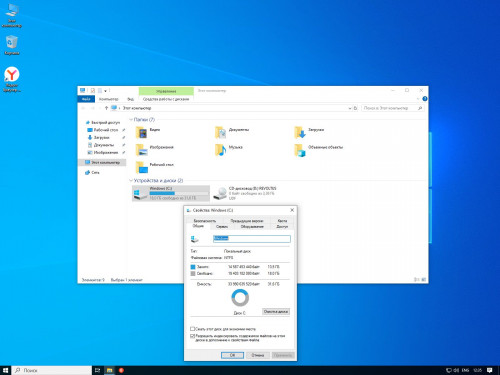Image resolution: width=500 pixels, height=375 pixels.
Task: Refresh the Explorer address bar
Action: click(x=355, y=108)
